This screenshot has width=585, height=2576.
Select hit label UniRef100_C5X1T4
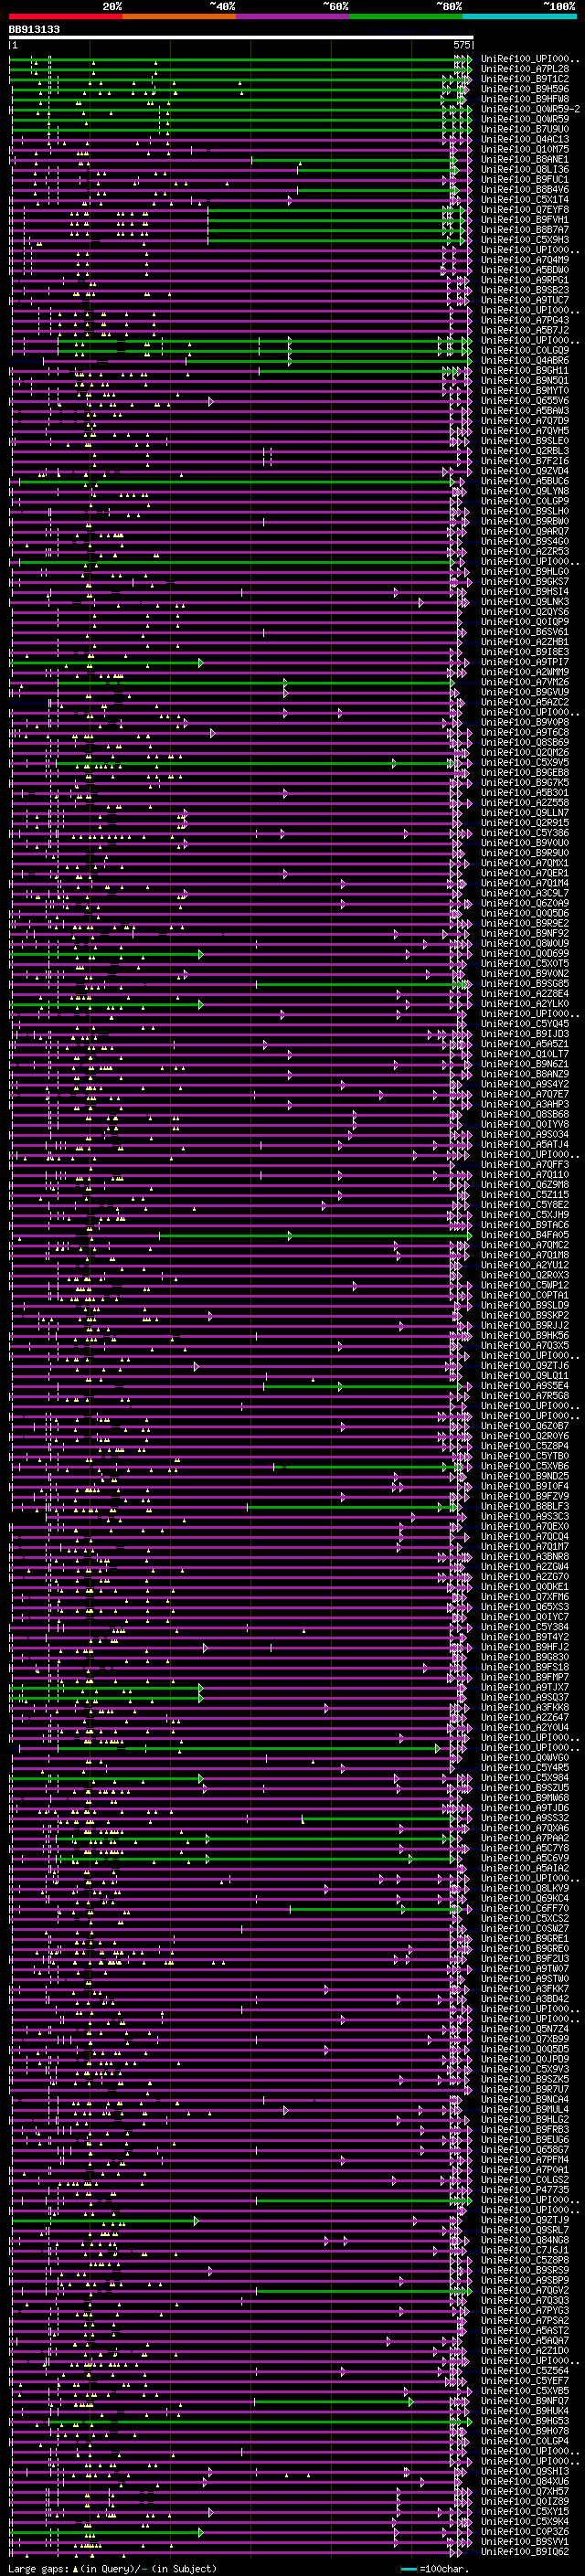[525, 199]
